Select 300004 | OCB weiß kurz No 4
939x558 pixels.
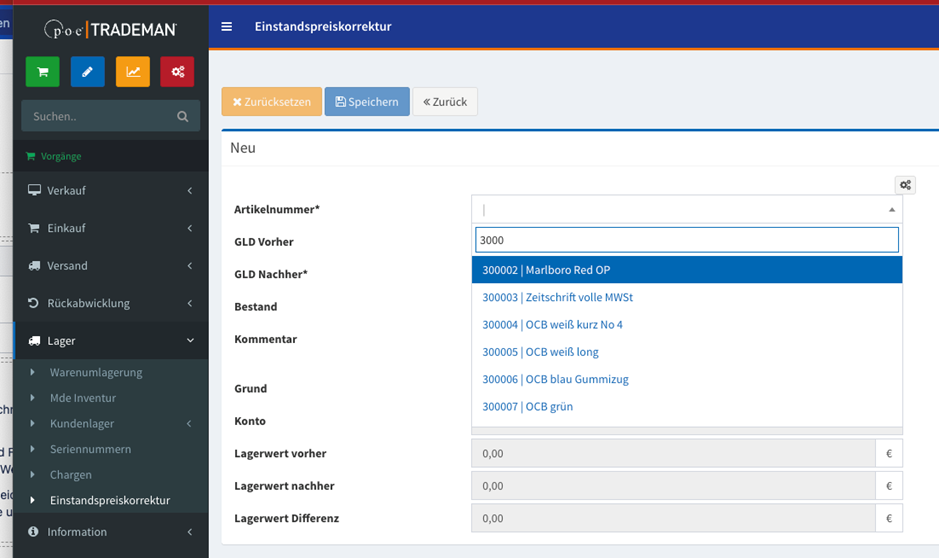687,325
